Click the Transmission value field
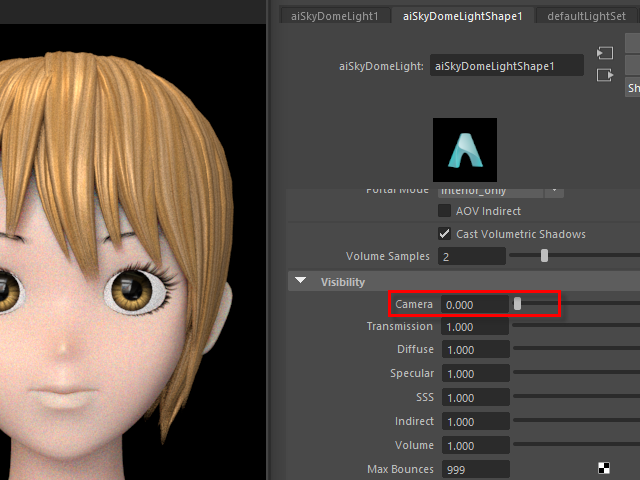 pos(473,327)
